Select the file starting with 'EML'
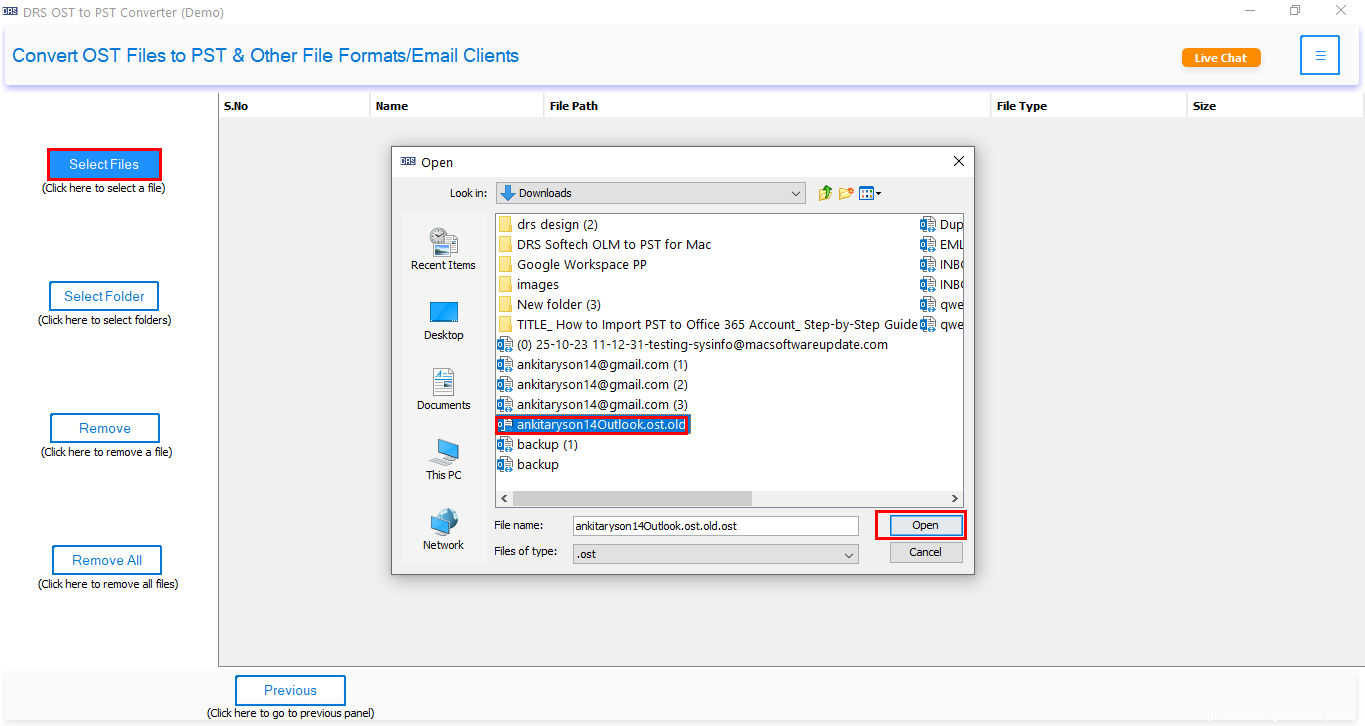The width and height of the screenshot is (1365, 726). coord(941,244)
